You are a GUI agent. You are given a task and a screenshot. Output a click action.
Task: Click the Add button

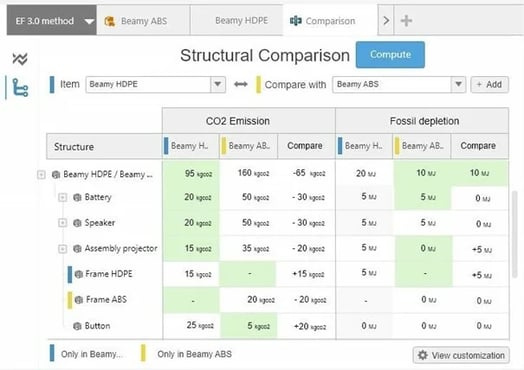[x=490, y=85]
